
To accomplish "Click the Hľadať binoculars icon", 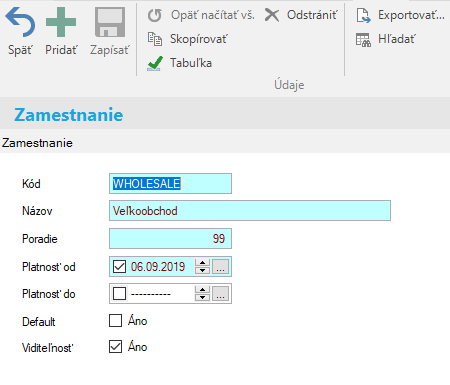I will [363, 40].
